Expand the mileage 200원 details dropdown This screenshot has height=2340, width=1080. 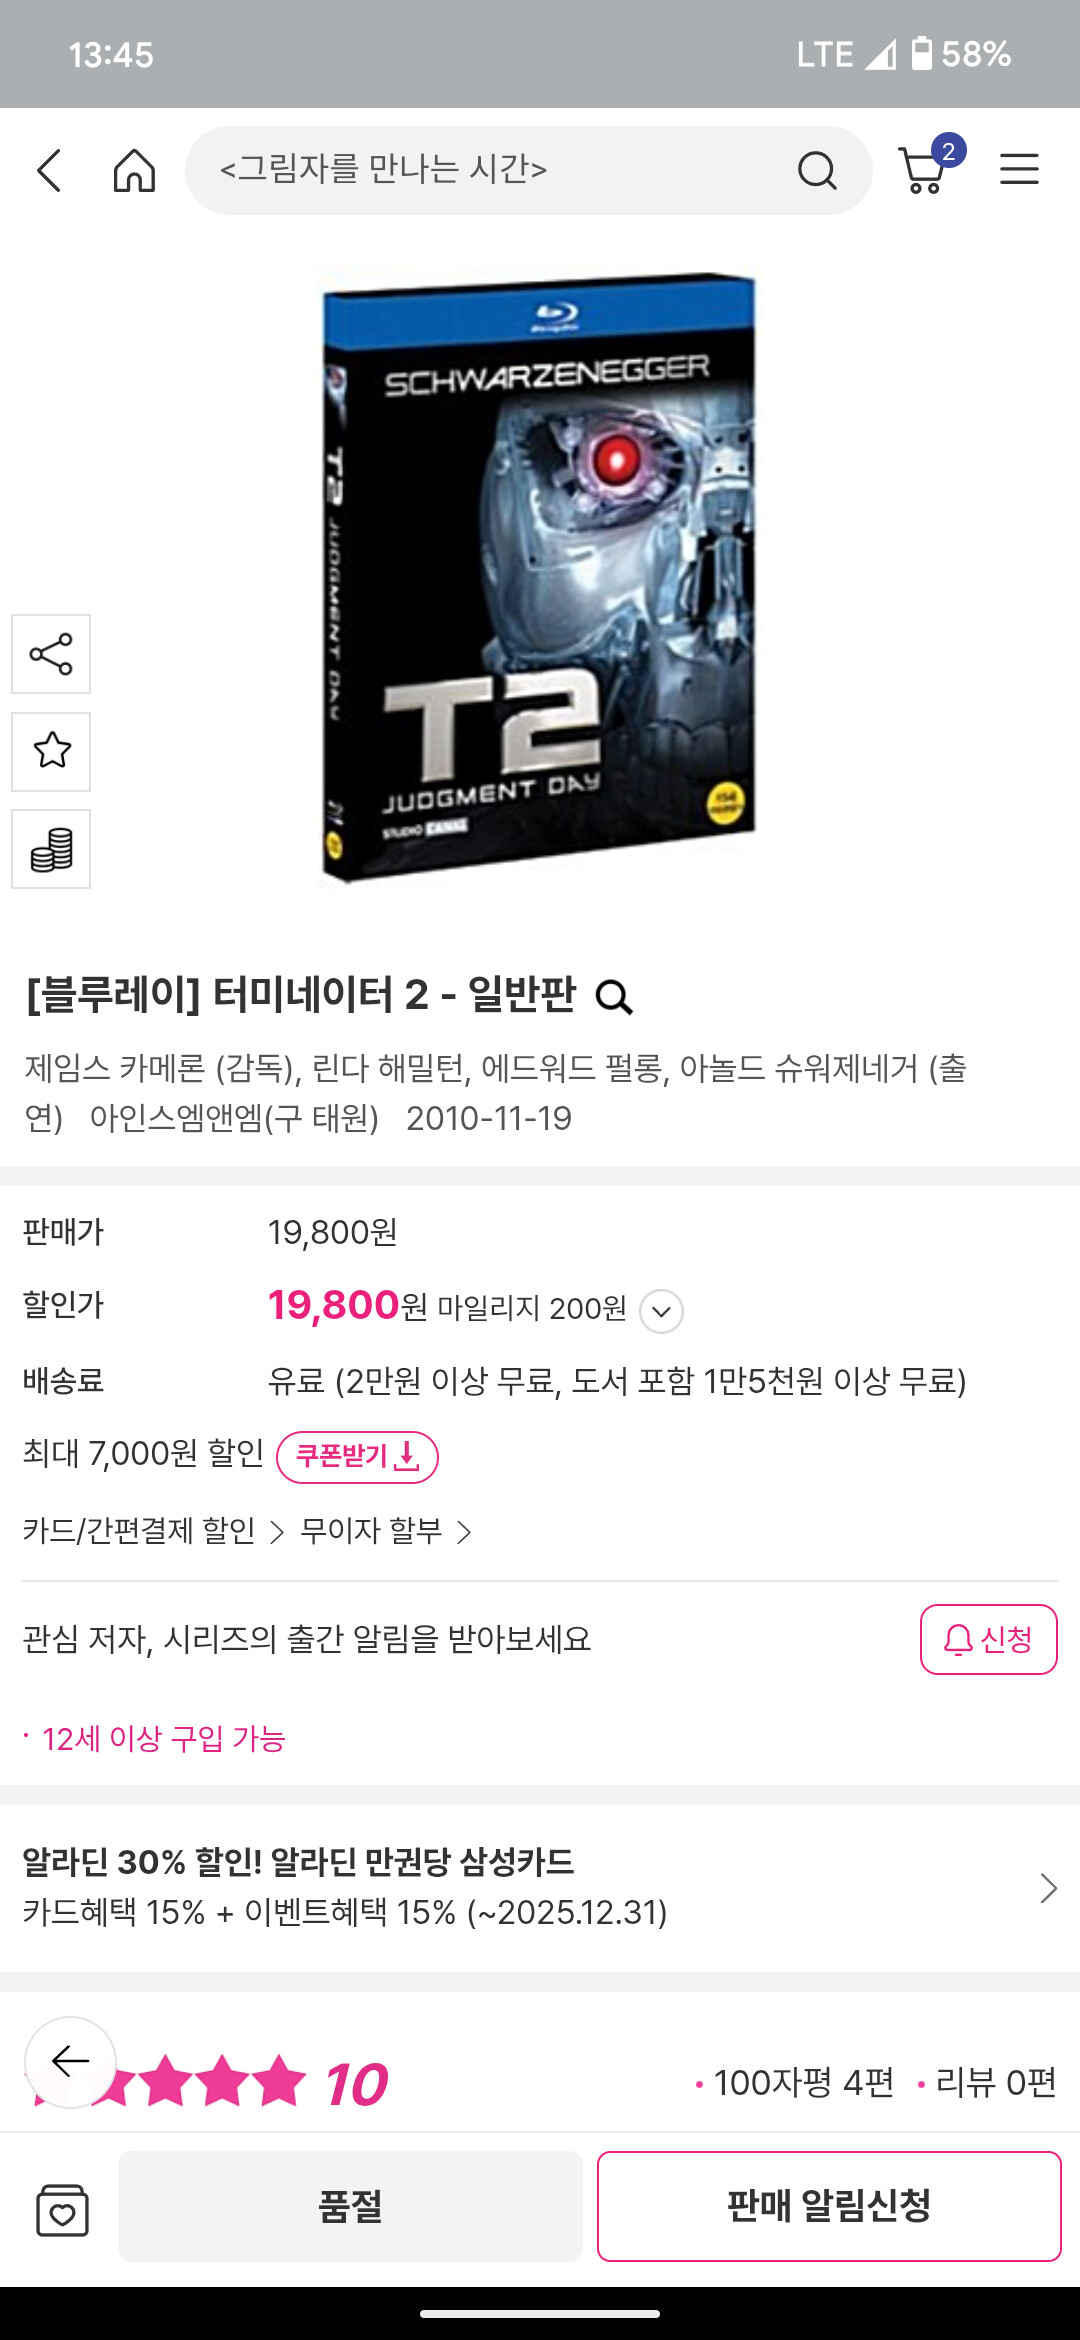click(x=661, y=1311)
